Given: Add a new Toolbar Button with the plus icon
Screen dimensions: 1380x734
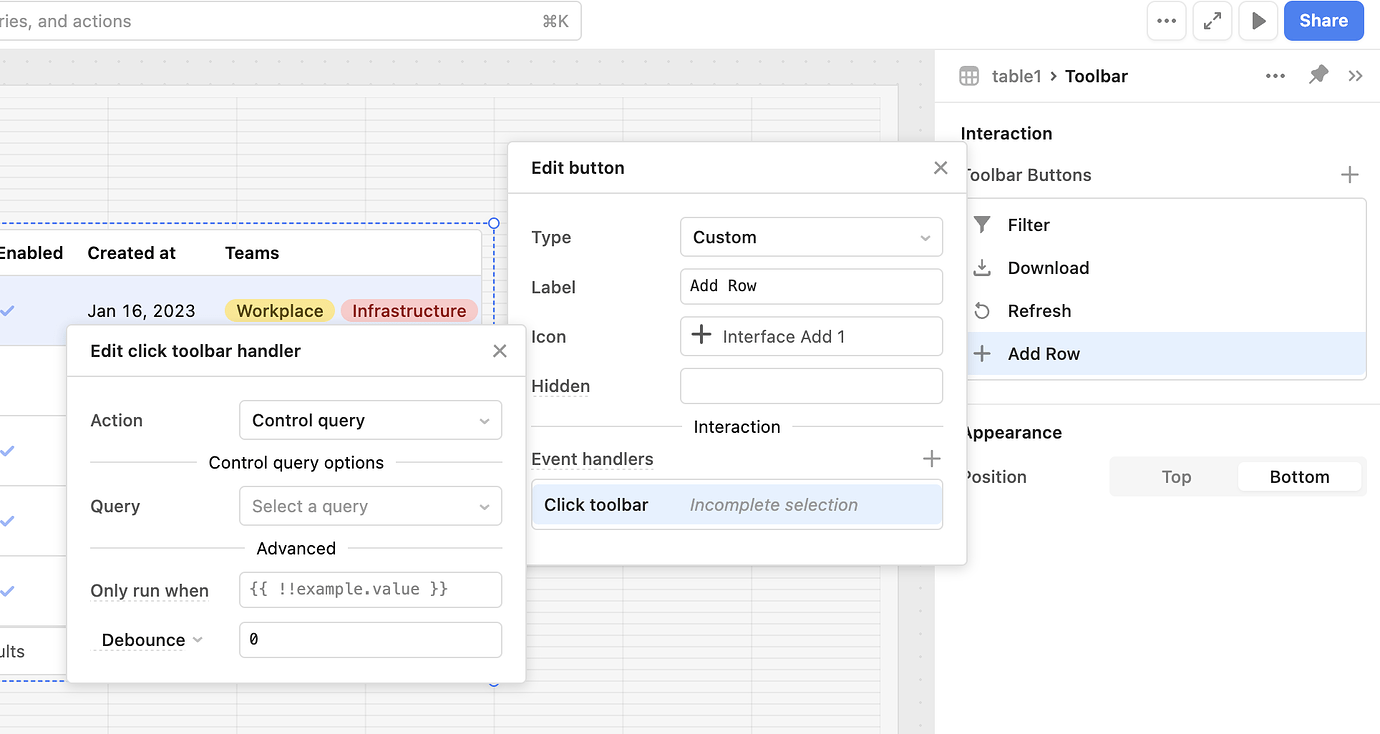Looking at the screenshot, I should [1350, 174].
